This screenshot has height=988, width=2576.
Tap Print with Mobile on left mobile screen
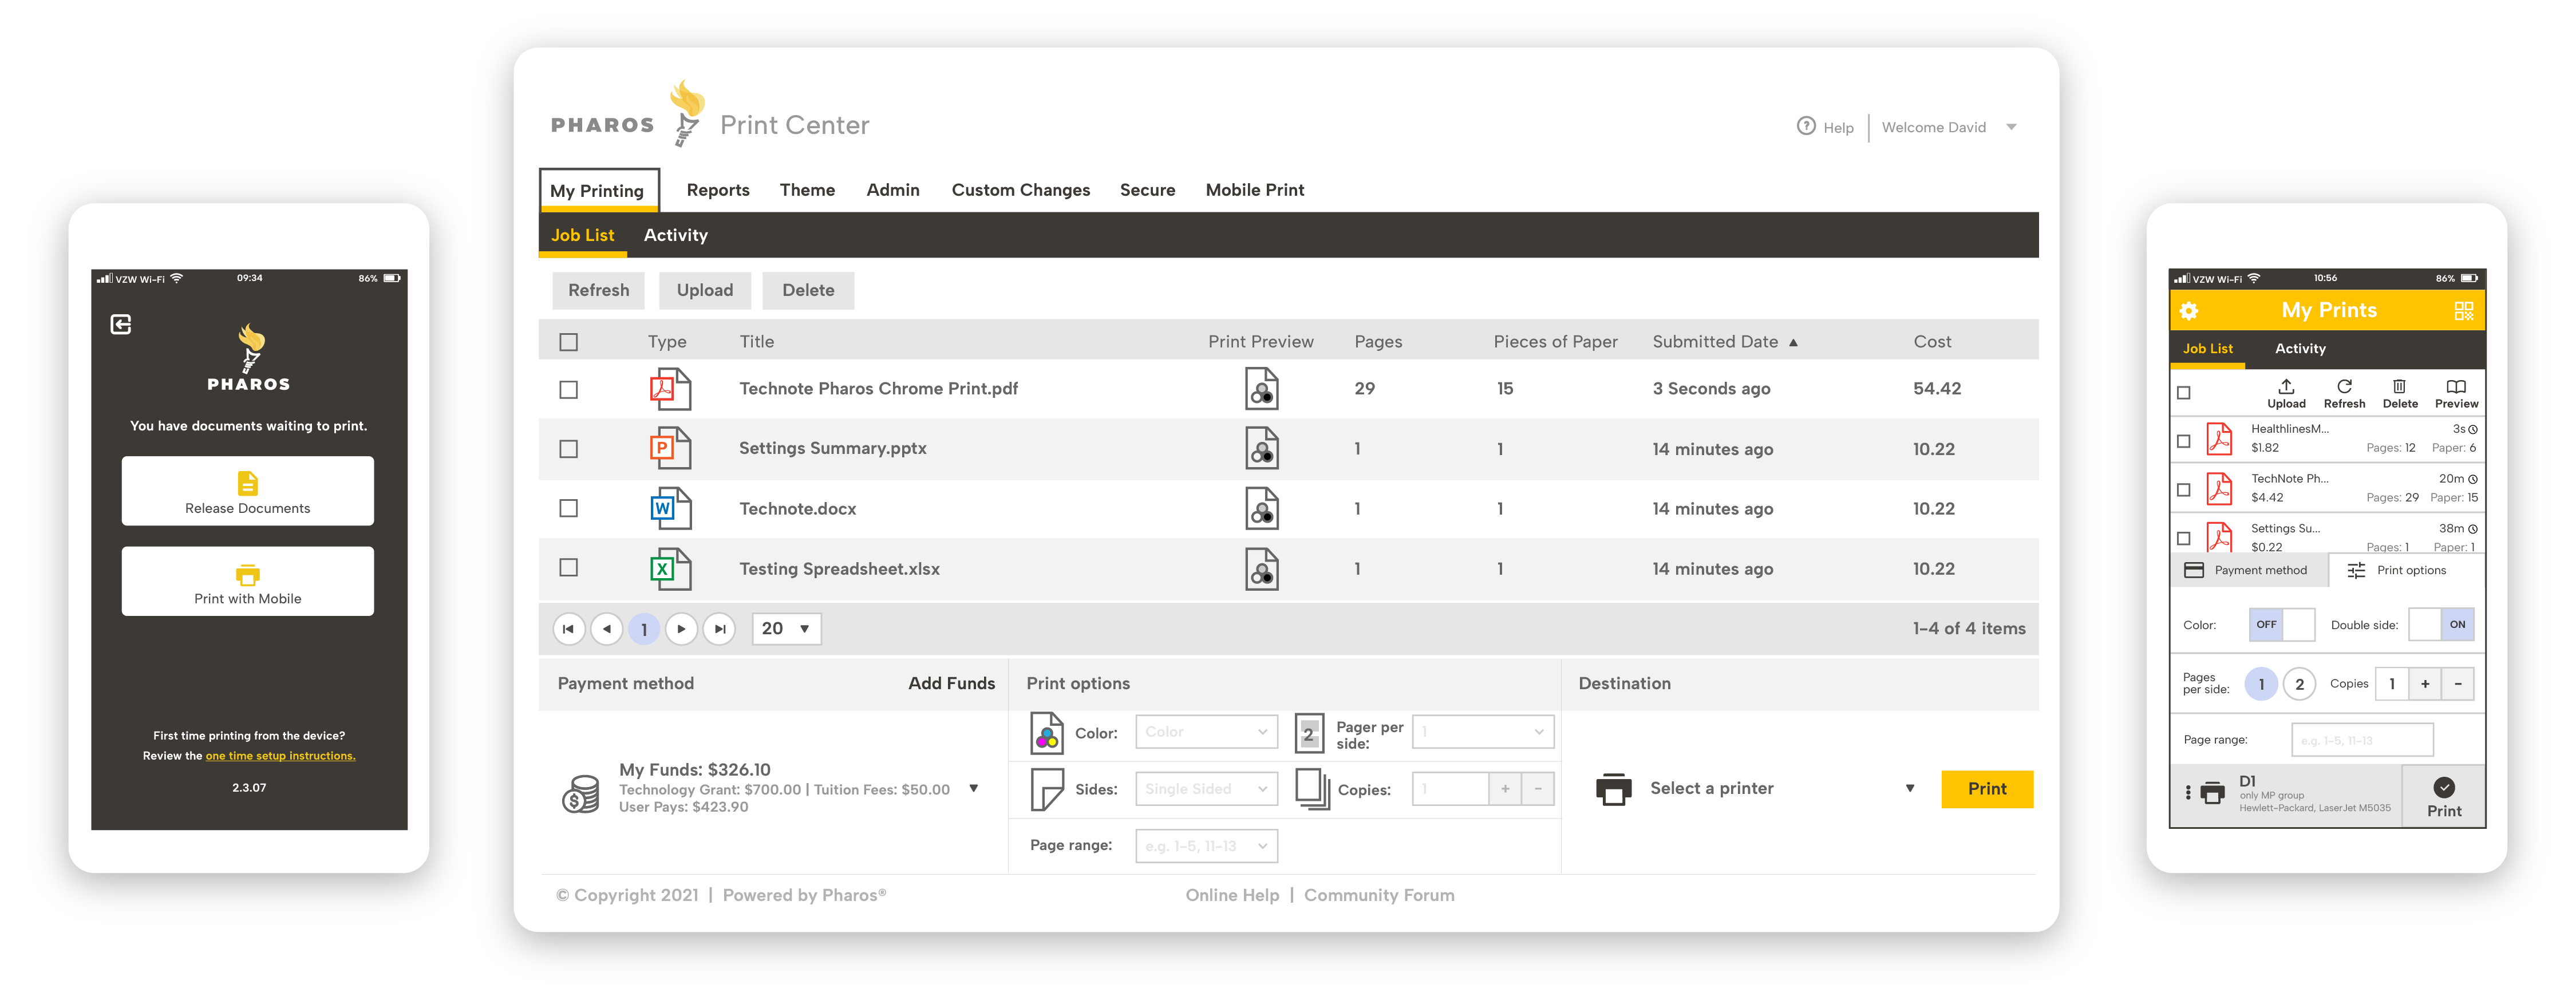[248, 581]
